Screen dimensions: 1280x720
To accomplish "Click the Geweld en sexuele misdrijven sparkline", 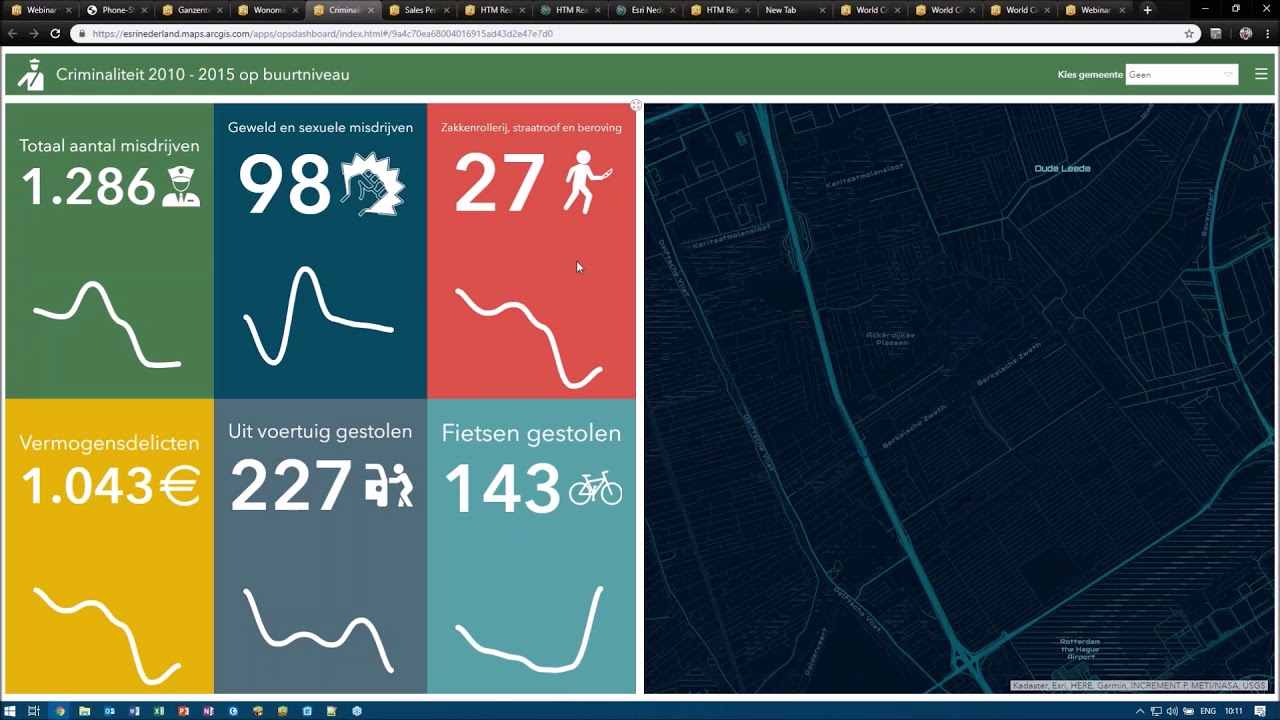I will pos(318,315).
